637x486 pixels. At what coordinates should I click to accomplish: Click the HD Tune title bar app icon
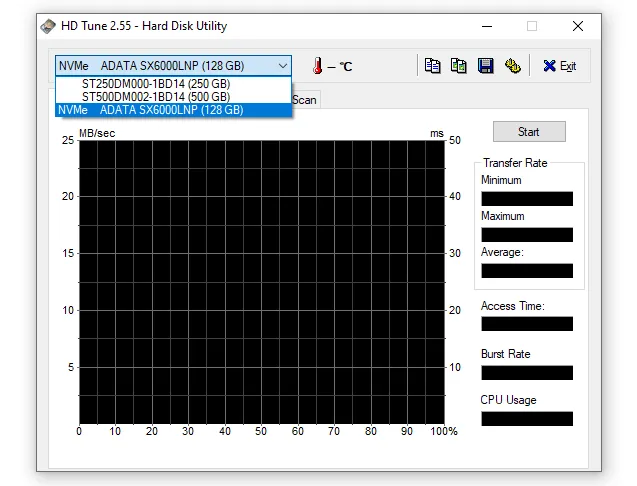48,26
